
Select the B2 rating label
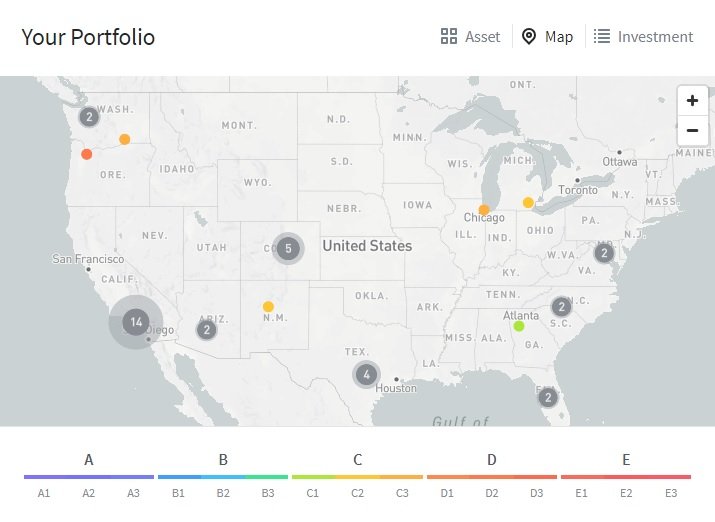click(223, 493)
